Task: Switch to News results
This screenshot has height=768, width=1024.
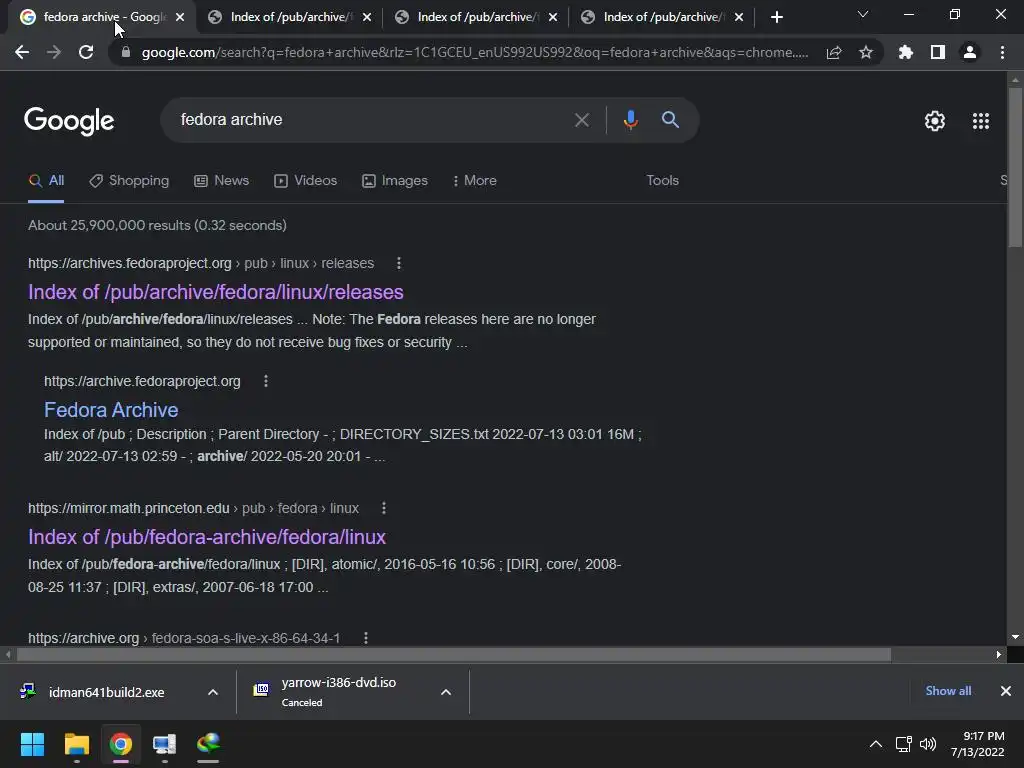Action: tap(221, 181)
